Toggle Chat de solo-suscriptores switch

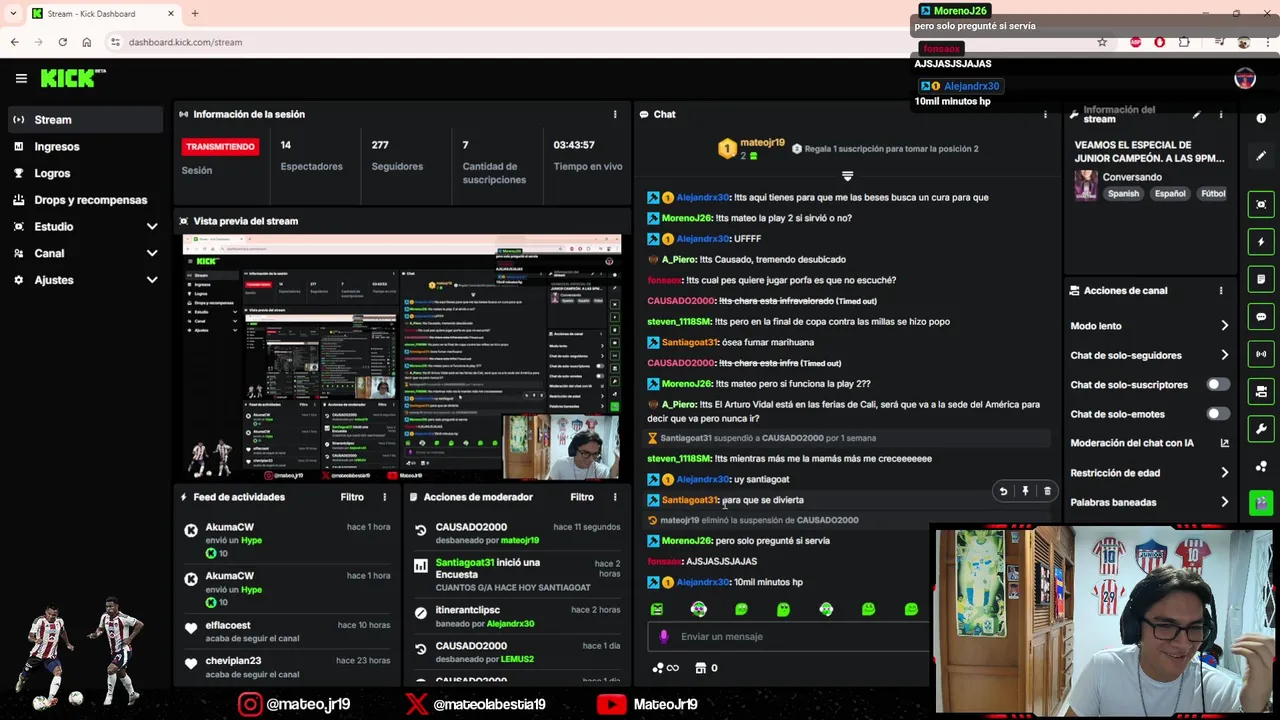[x=1218, y=384]
